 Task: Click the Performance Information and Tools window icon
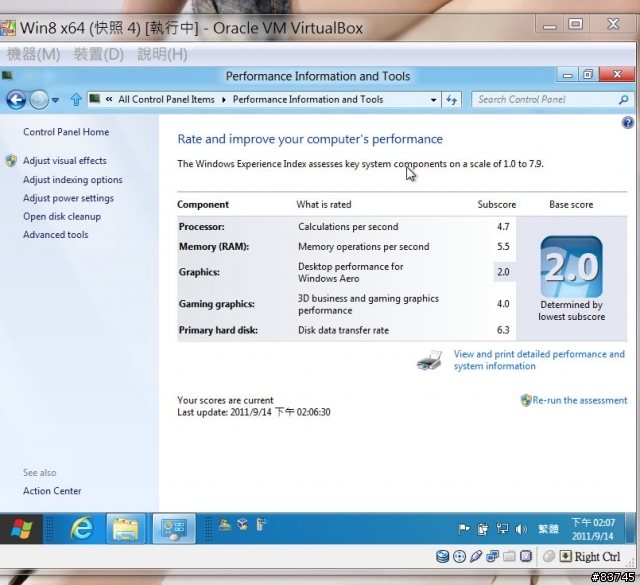tap(7, 76)
